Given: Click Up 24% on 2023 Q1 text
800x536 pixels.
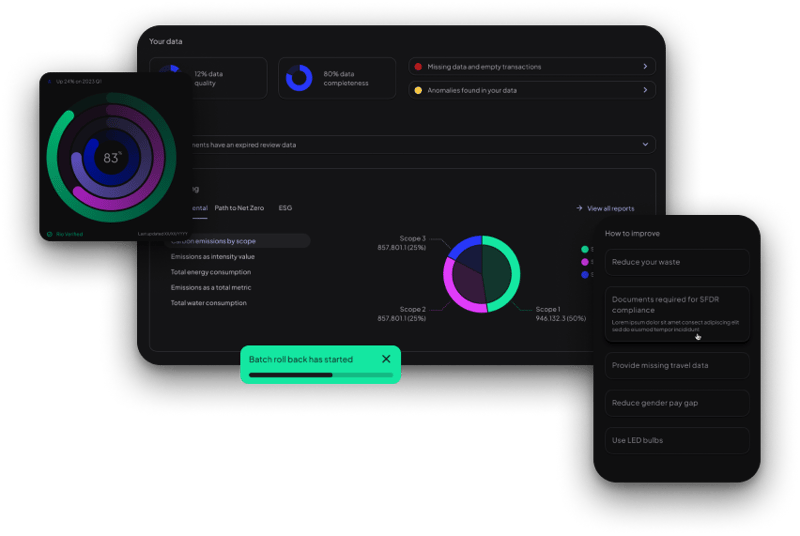Looking at the screenshot, I should tap(79, 82).
